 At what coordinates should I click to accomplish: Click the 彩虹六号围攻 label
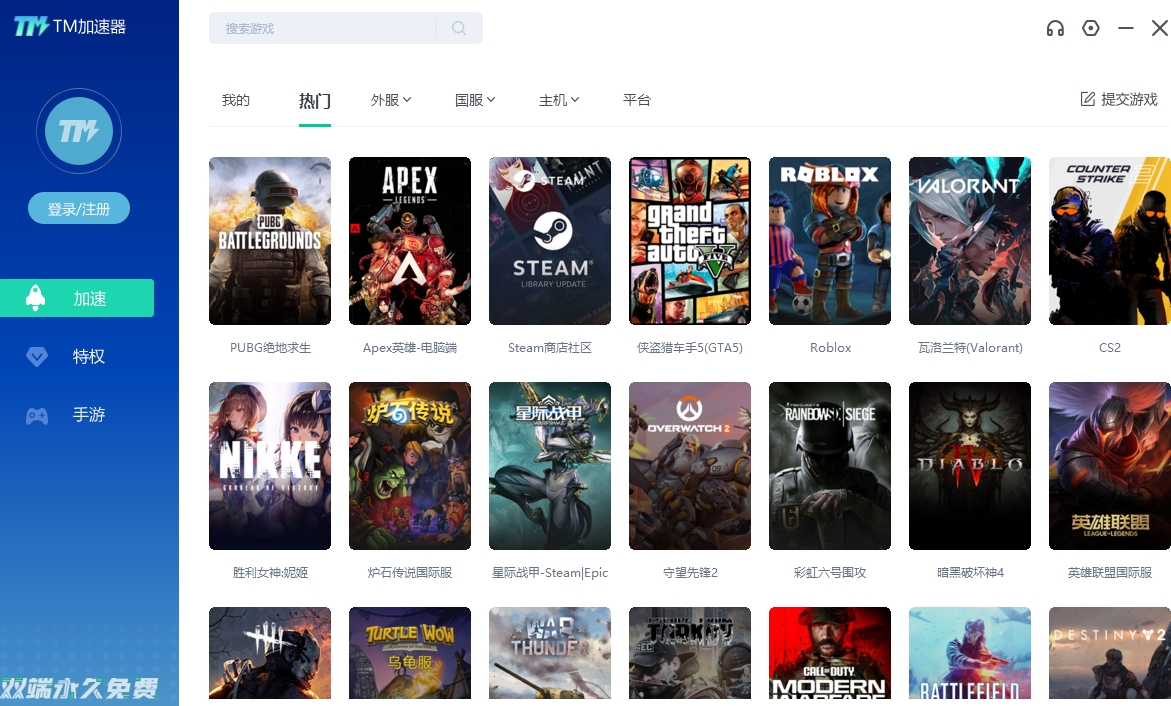click(830, 572)
